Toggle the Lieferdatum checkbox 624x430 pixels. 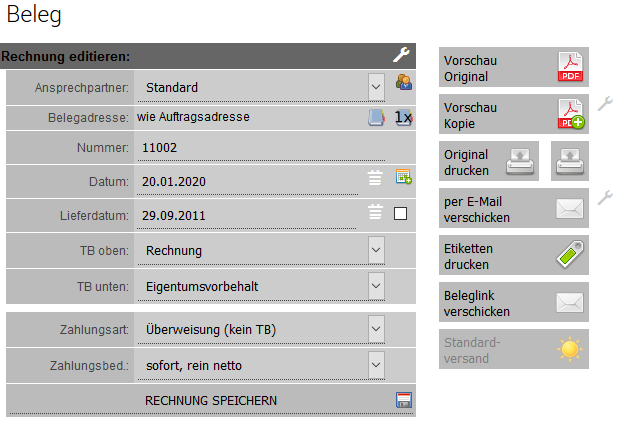tap(401, 213)
